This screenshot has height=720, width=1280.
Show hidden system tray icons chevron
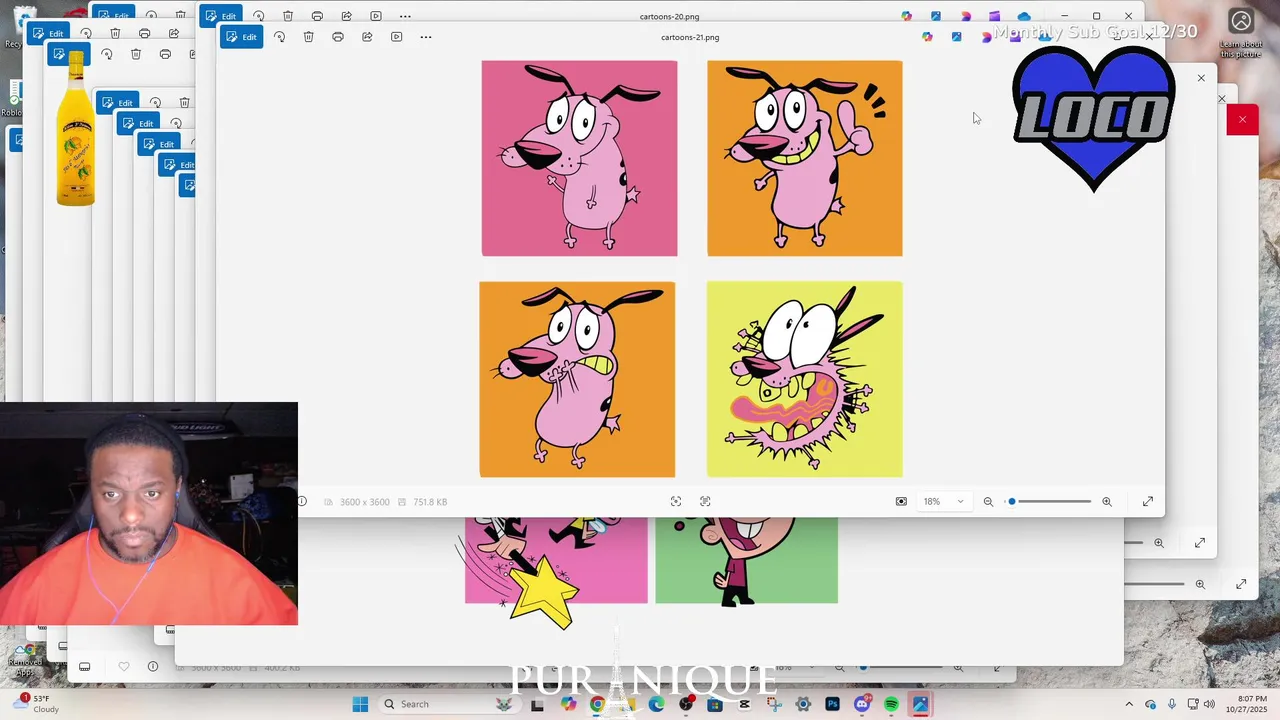[x=1129, y=704]
